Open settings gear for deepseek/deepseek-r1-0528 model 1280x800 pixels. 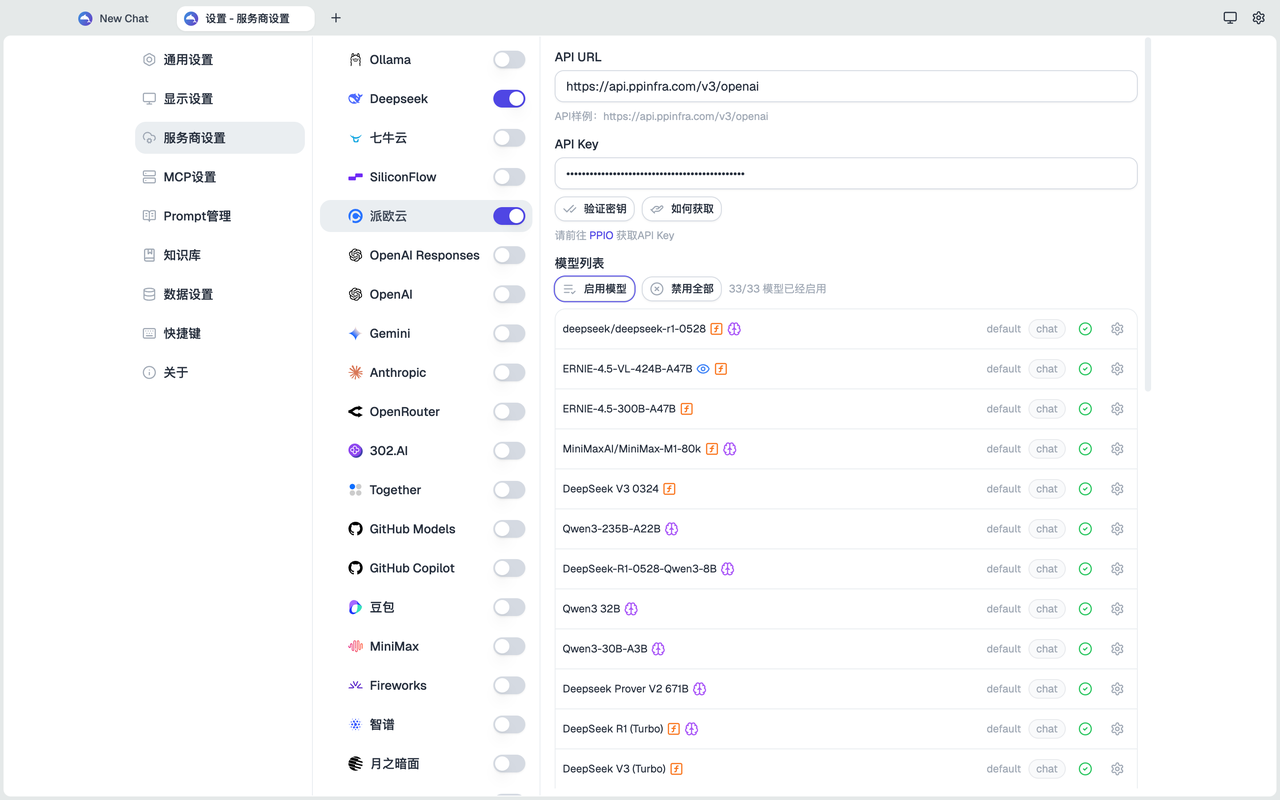point(1117,328)
